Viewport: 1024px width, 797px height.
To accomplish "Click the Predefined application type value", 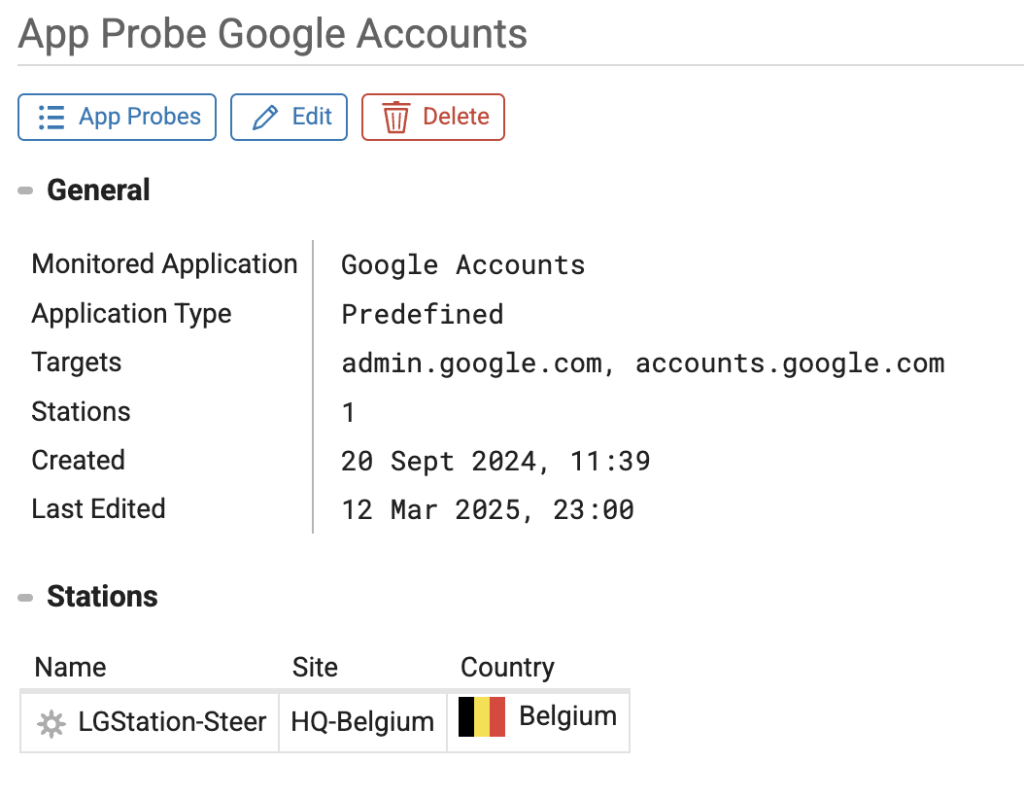I will (x=422, y=314).
